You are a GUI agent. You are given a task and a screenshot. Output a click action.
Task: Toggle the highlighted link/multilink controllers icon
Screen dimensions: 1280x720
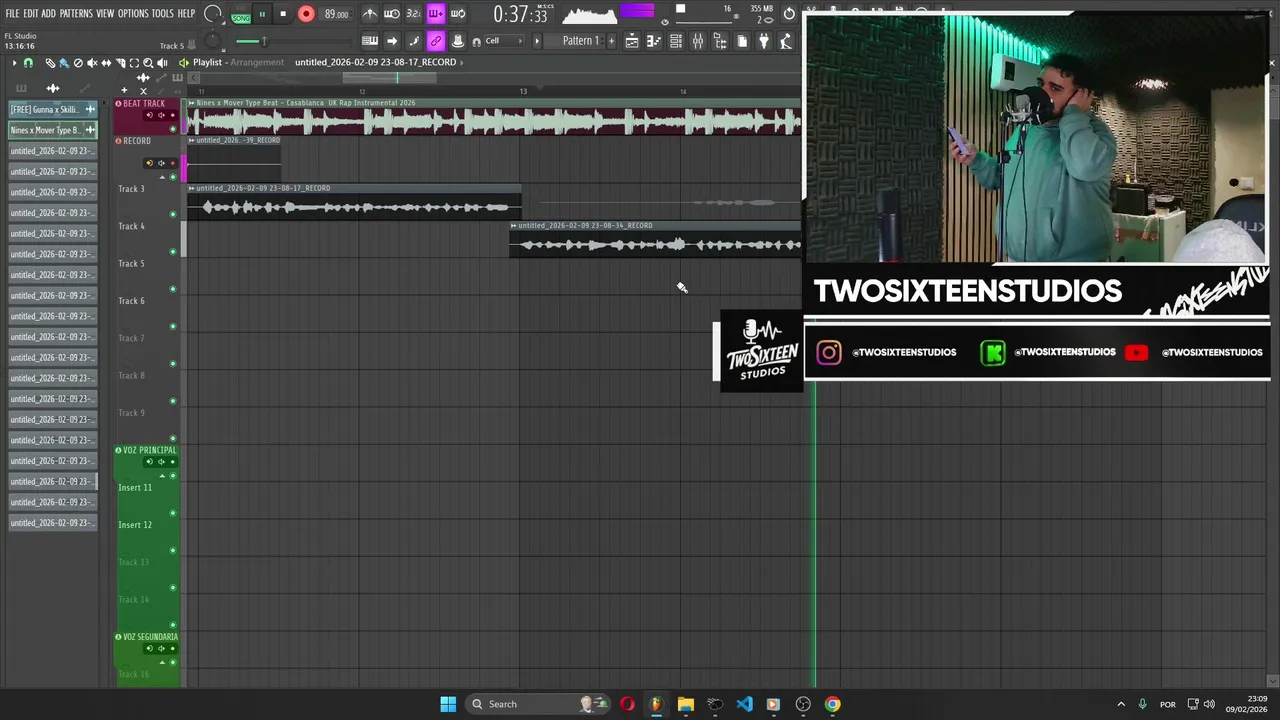[x=435, y=41]
